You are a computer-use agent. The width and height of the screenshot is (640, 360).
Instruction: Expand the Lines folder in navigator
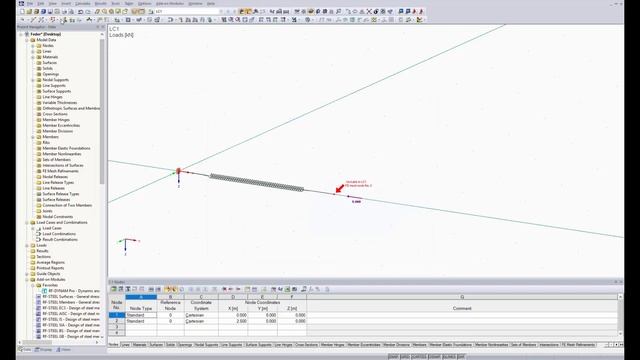click(x=33, y=51)
